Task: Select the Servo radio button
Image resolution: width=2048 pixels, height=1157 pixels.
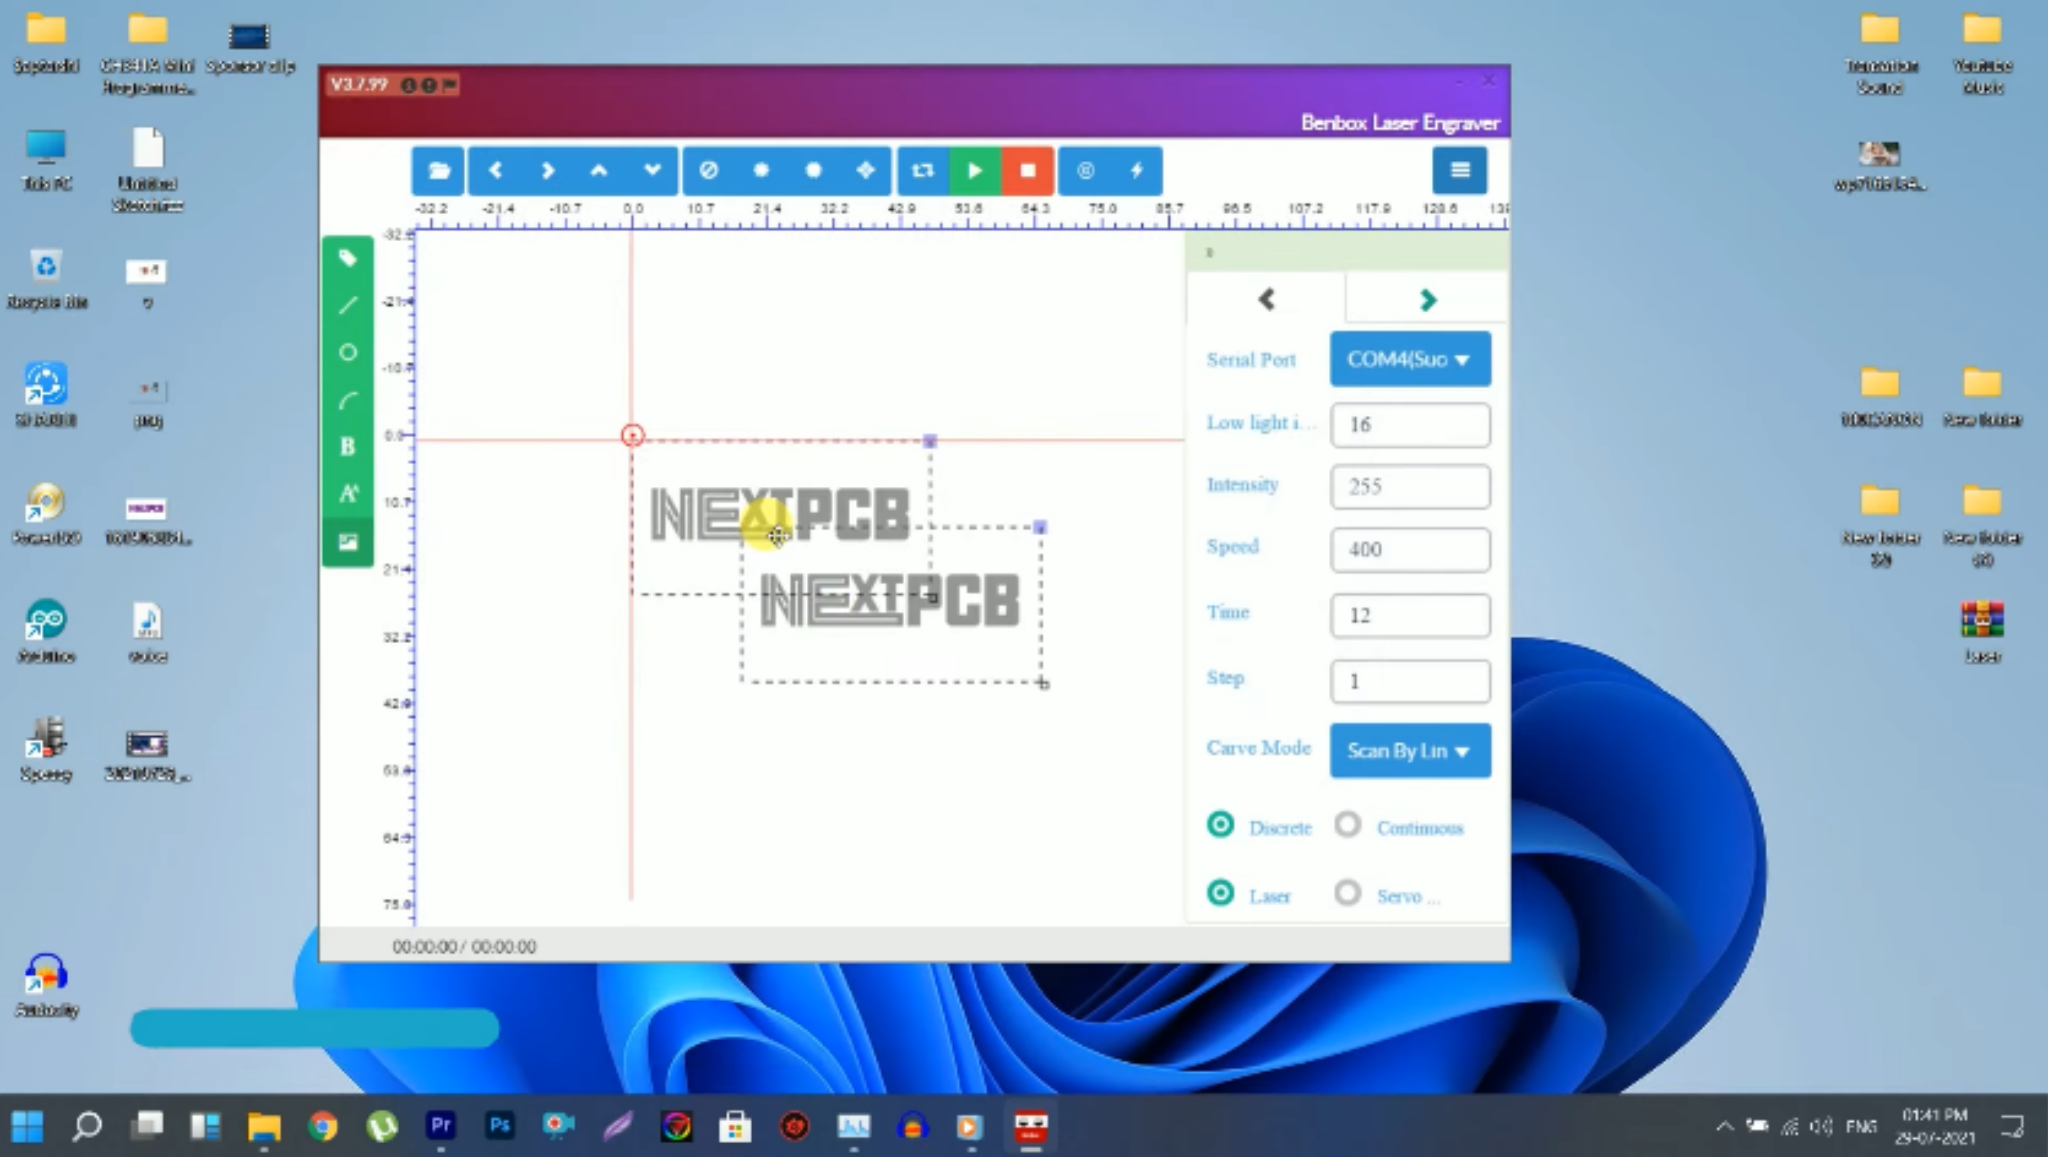Action: (1347, 892)
